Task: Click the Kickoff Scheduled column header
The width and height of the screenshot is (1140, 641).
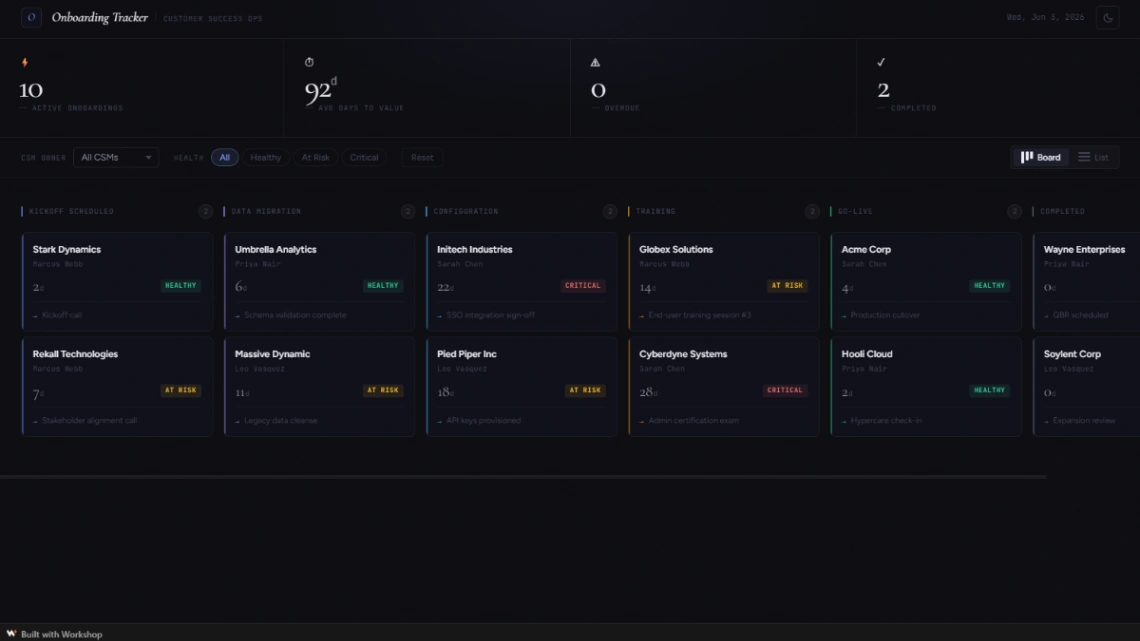Action: 71,211
